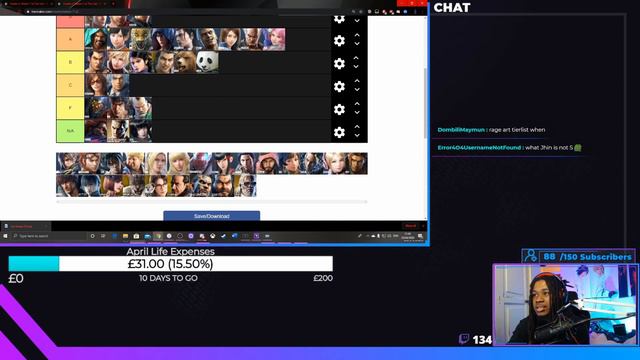
Task: Click the green N/A tier label
Action: pos(70,131)
